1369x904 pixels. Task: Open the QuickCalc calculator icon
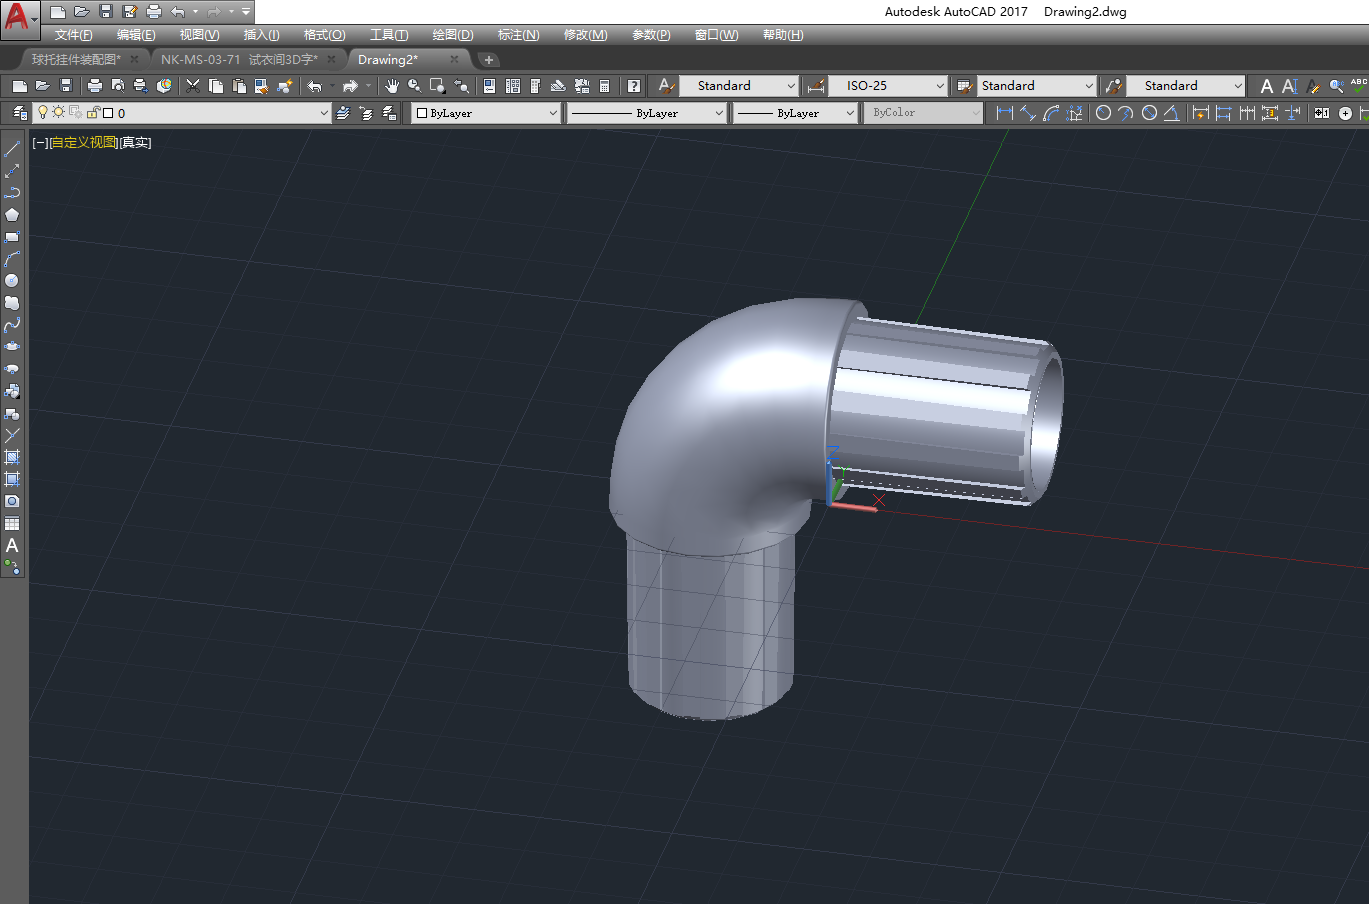[x=605, y=86]
